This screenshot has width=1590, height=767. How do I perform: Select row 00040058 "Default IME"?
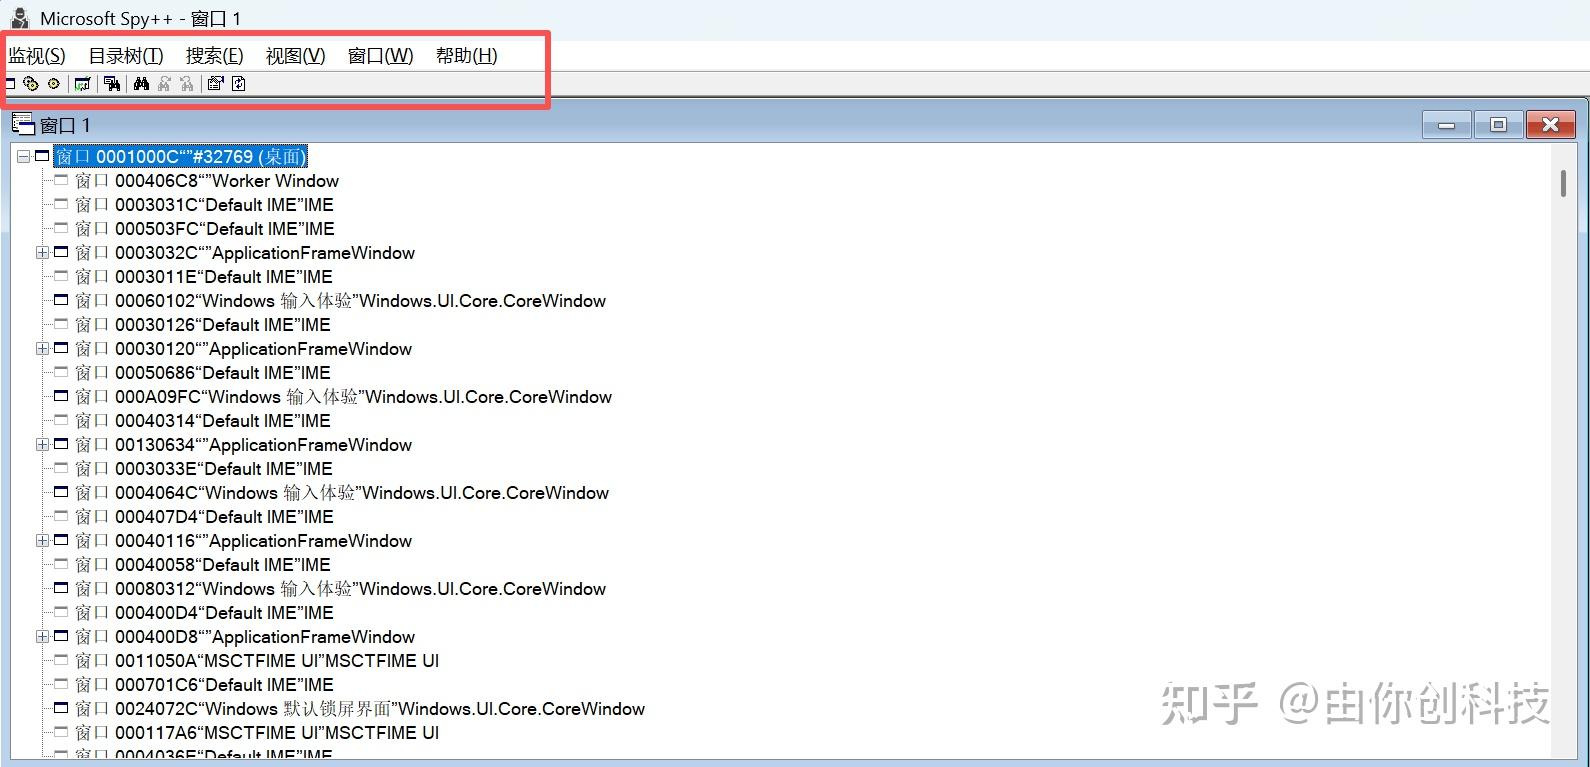[x=203, y=564]
